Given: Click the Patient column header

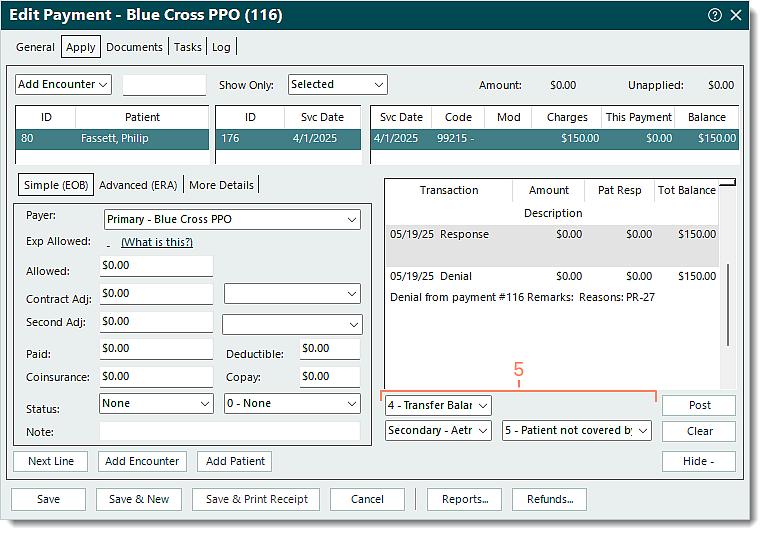Looking at the screenshot, I should pyautogui.click(x=142, y=118).
